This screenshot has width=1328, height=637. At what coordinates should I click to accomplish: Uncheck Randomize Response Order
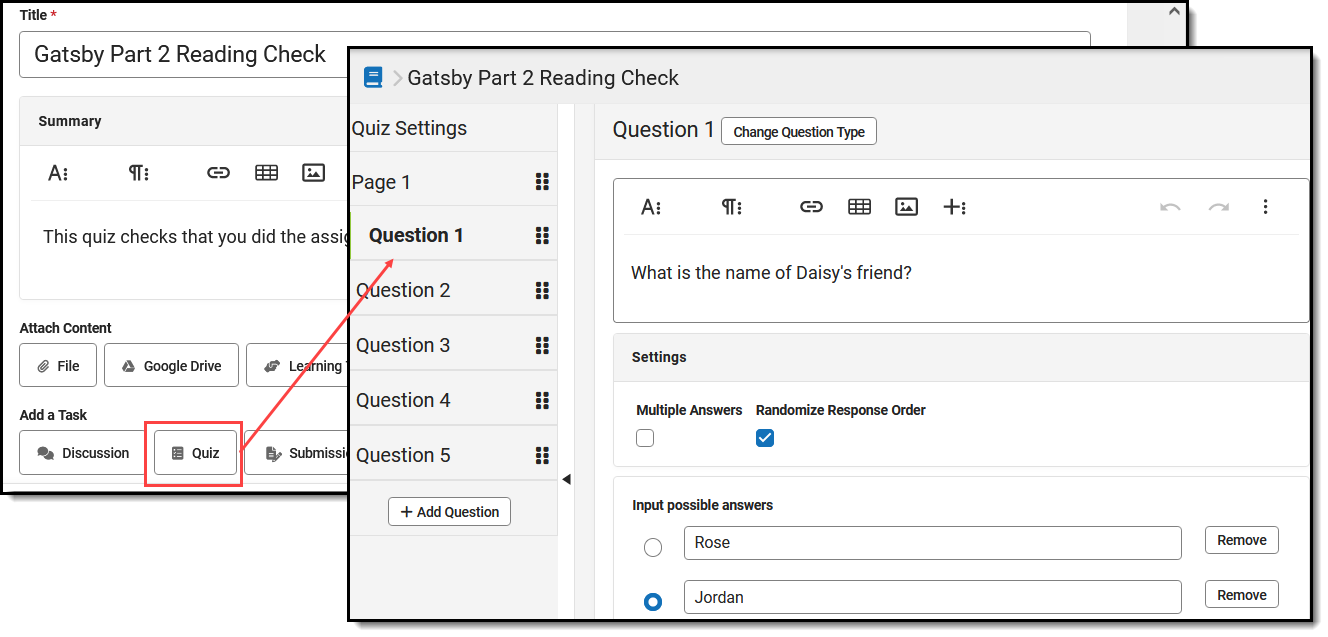765,438
